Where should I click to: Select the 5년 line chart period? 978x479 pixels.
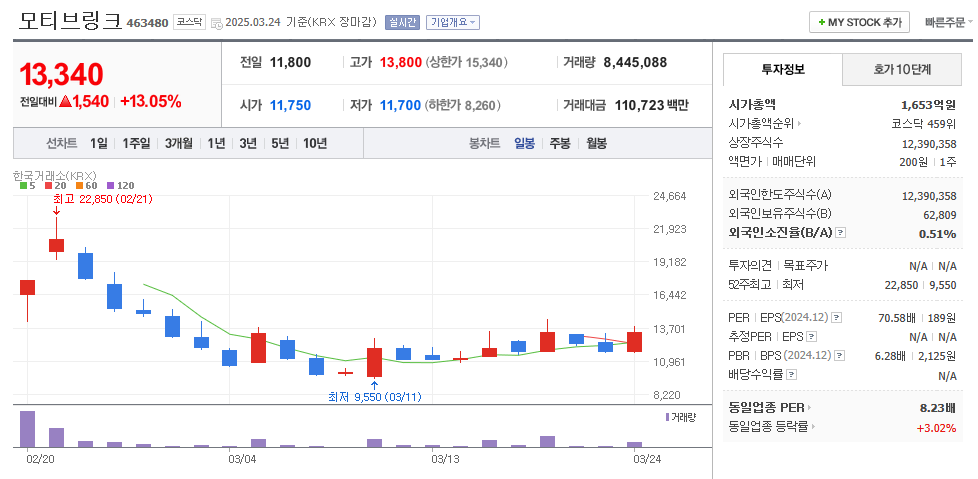click(279, 143)
